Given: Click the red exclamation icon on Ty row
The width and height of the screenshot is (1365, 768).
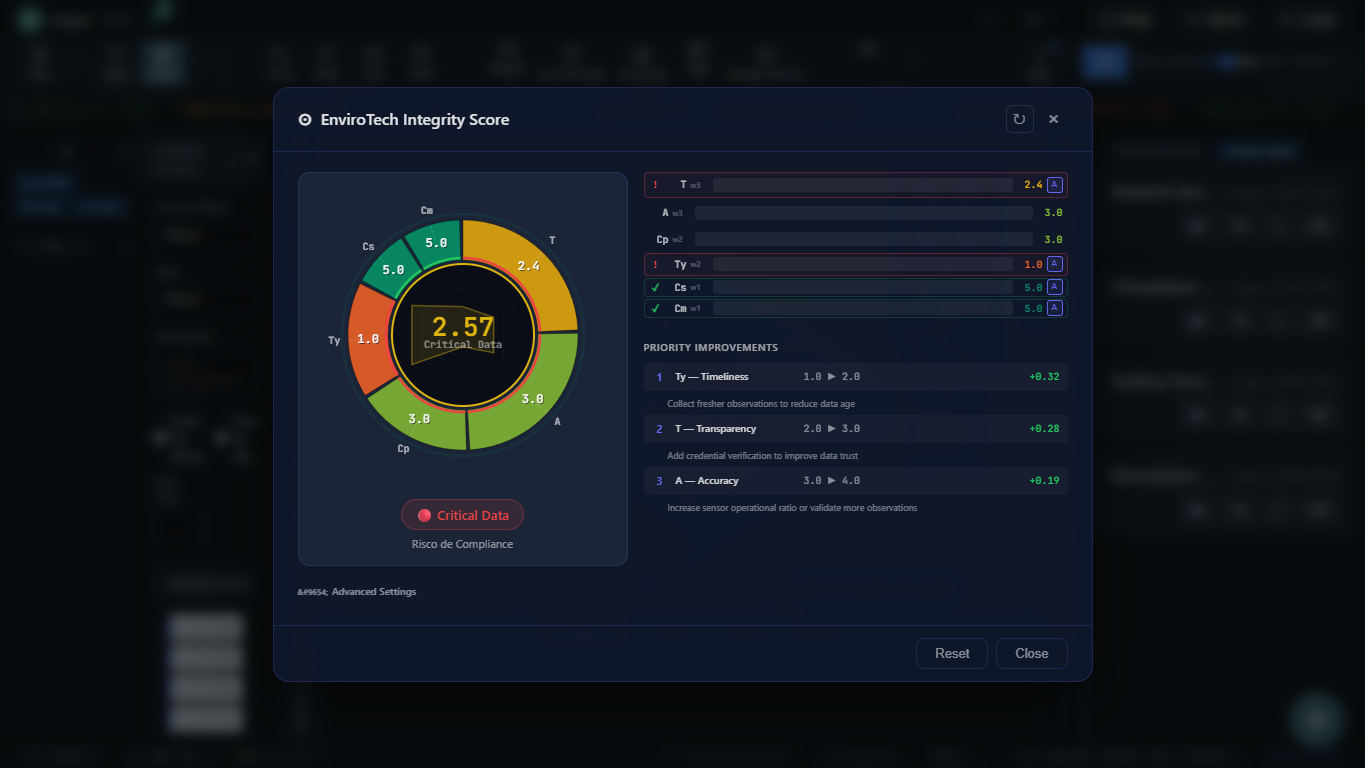Looking at the screenshot, I should click(656, 265).
